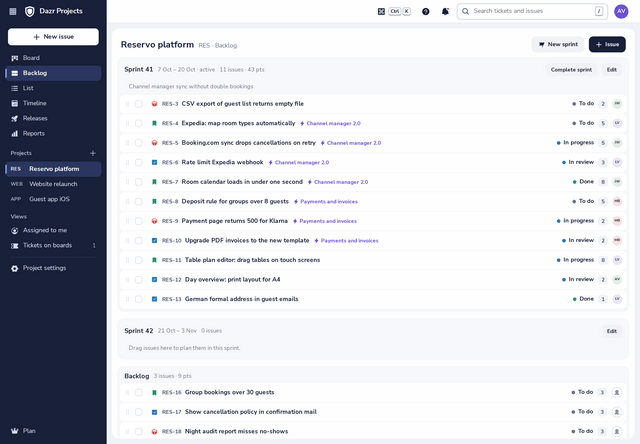Click the bug icon on RES-18
Image resolution: width=640 pixels, height=444 pixels.
[154, 431]
